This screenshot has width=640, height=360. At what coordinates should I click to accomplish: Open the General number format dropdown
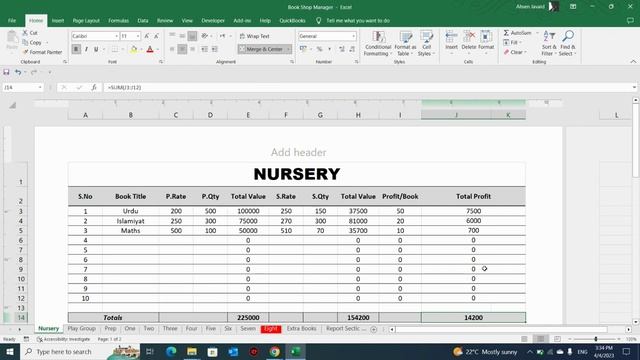[353, 36]
